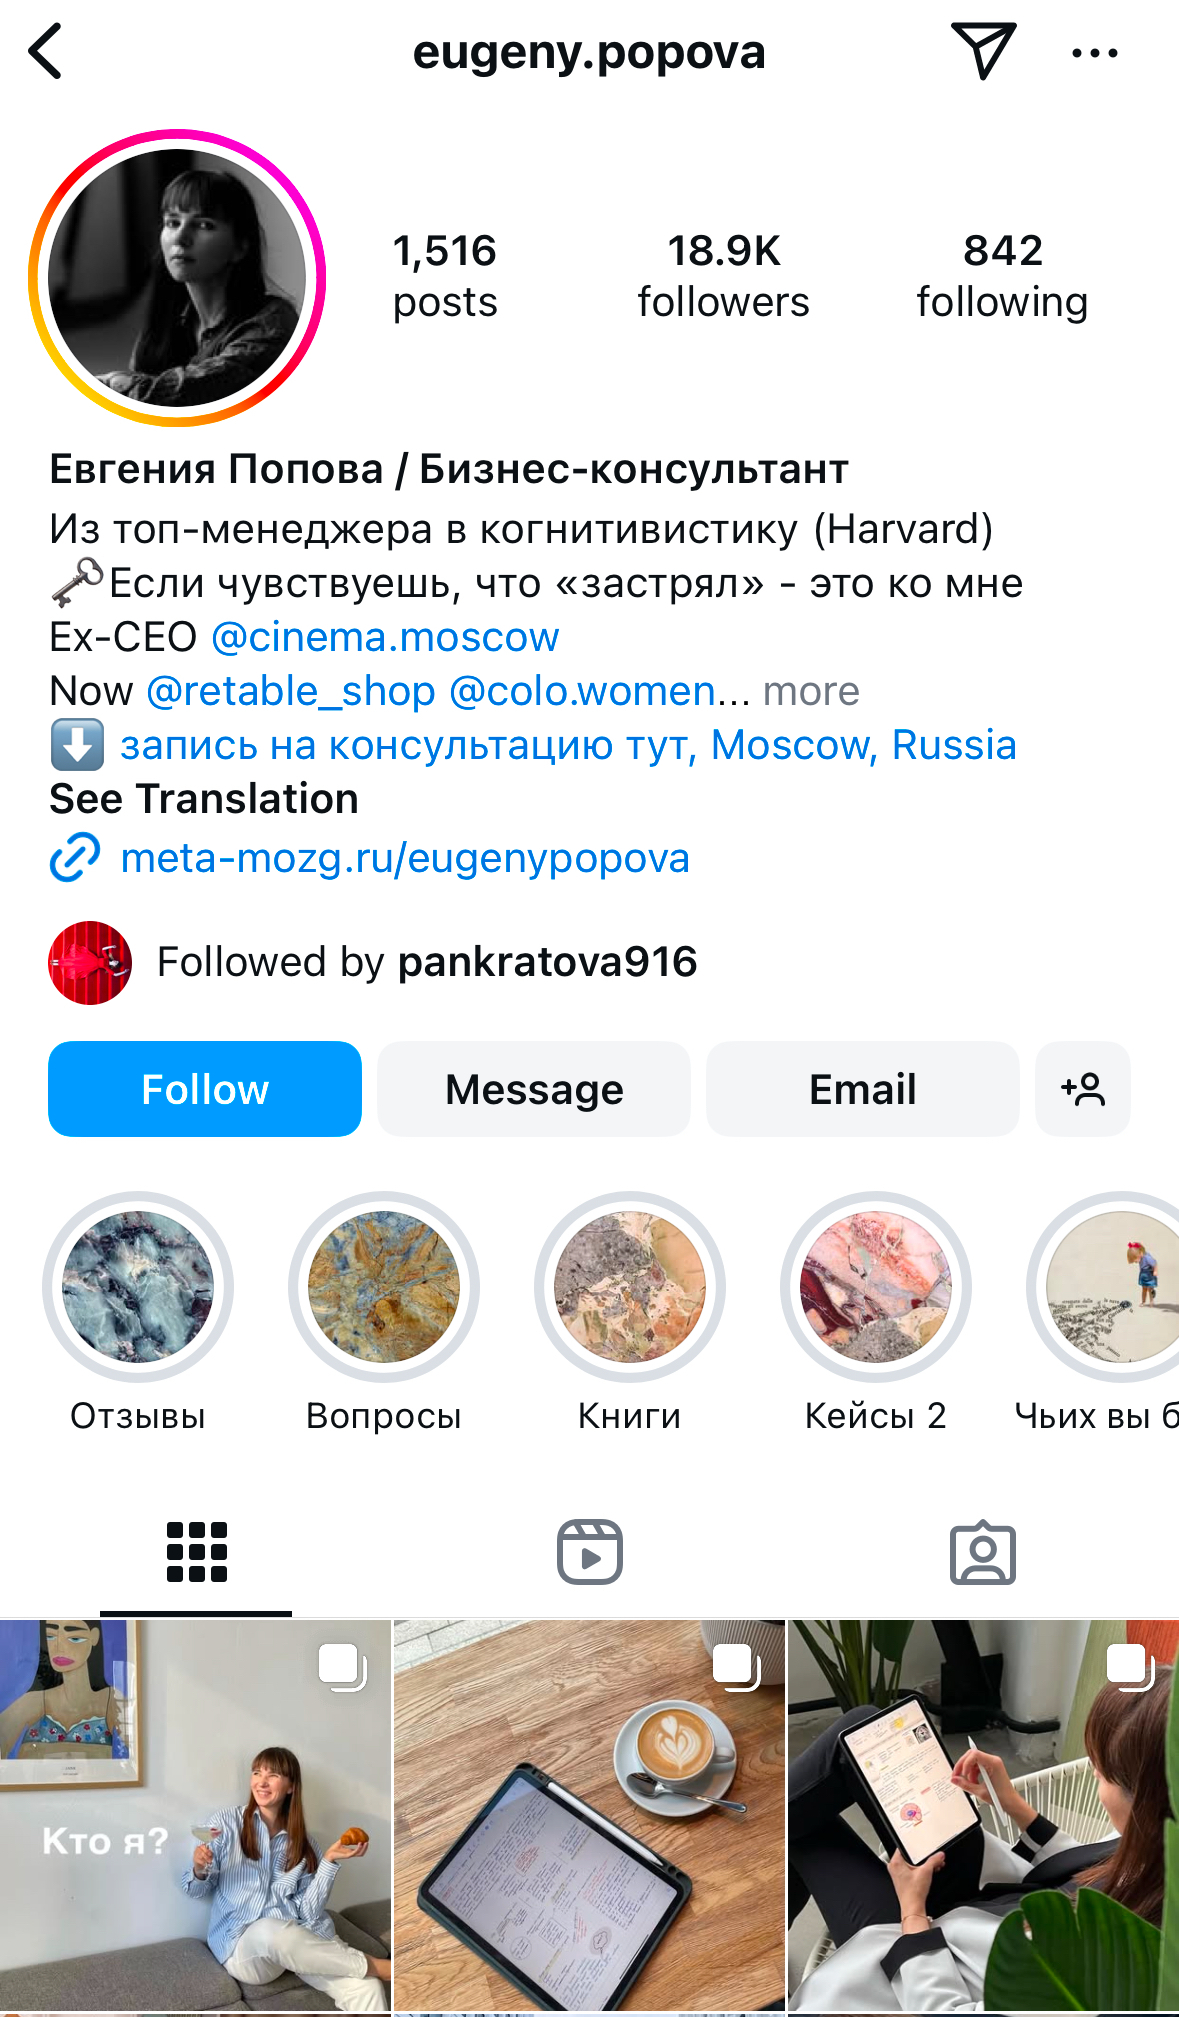Expand bio with the more link
This screenshot has width=1179, height=2017.
point(811,691)
